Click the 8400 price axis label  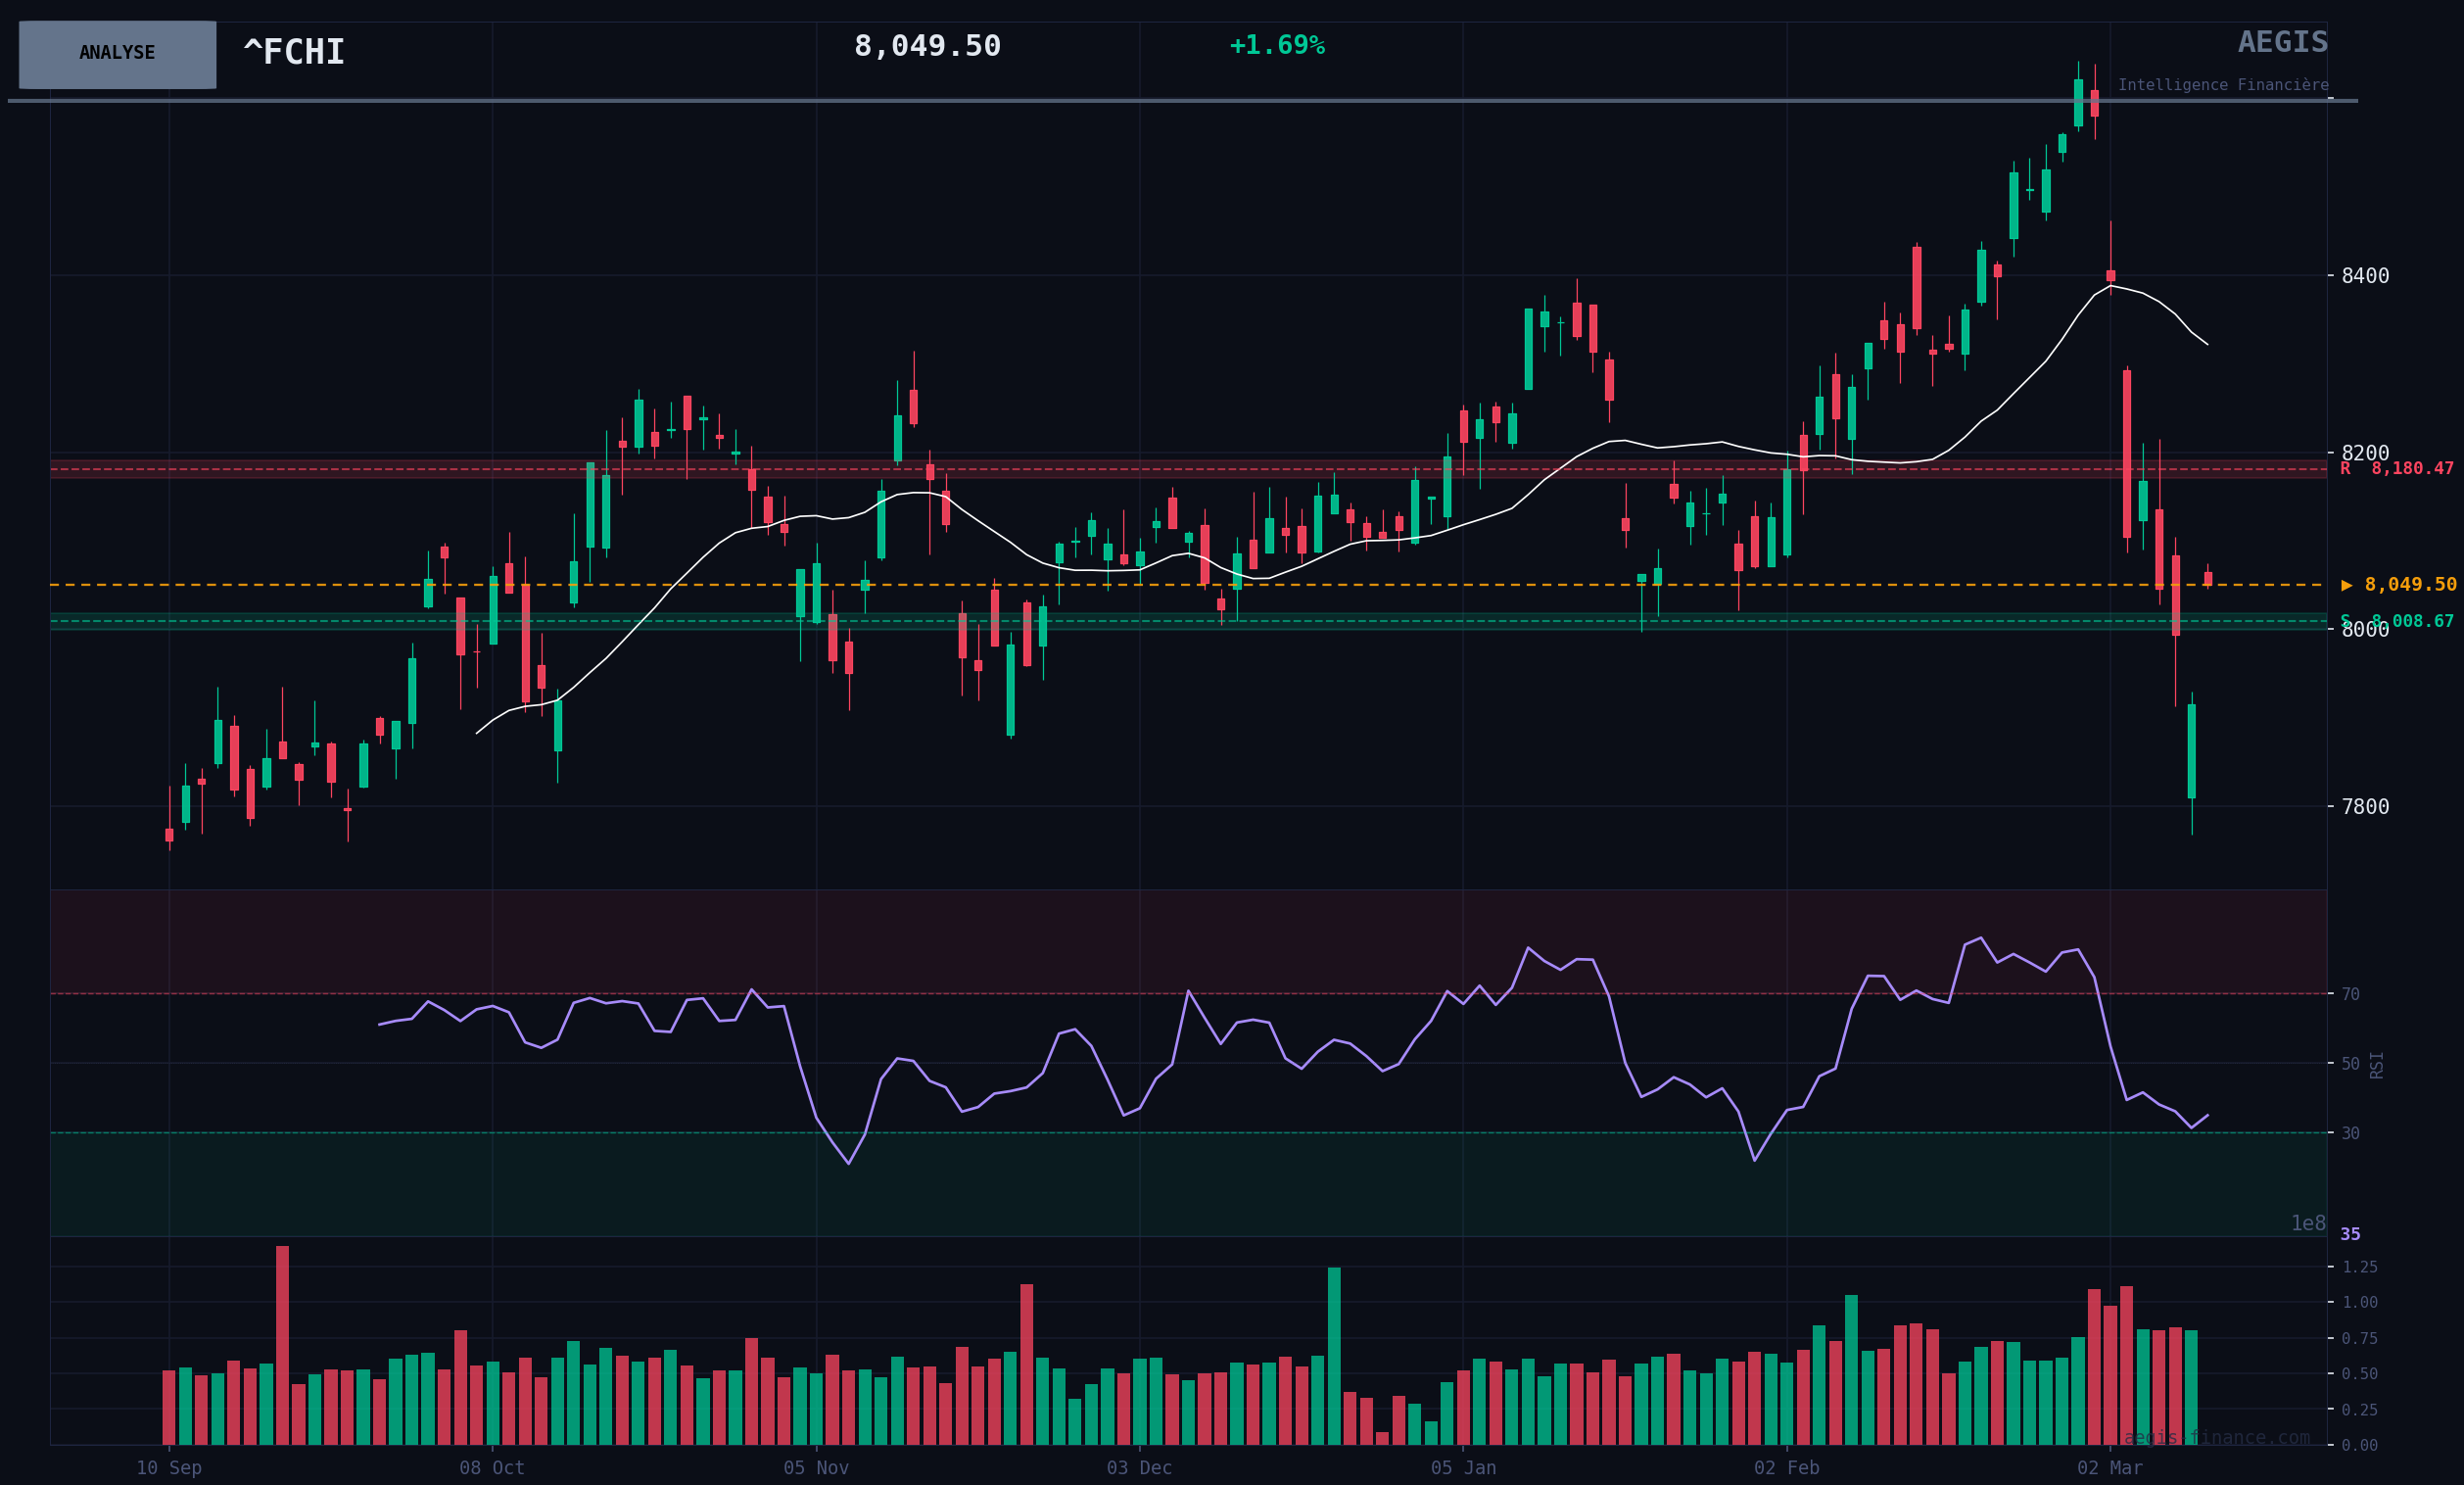pyautogui.click(x=2364, y=276)
